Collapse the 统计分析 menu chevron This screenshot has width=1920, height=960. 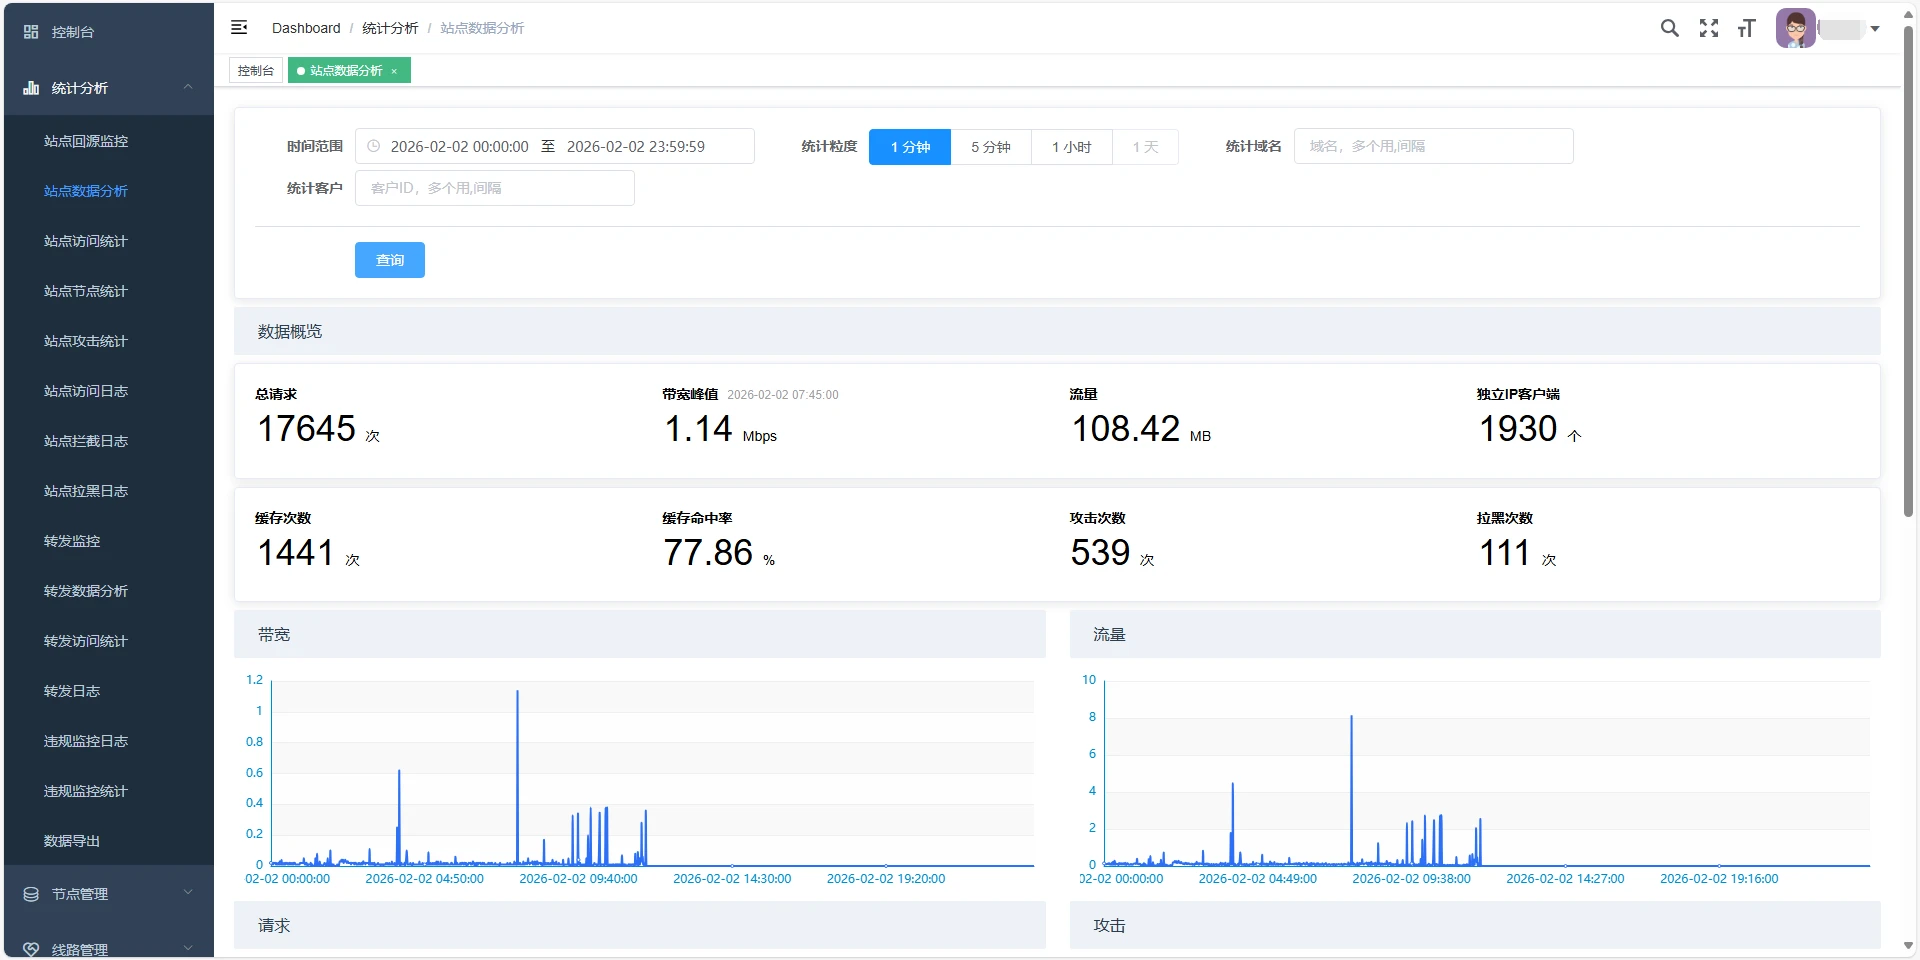coord(188,88)
